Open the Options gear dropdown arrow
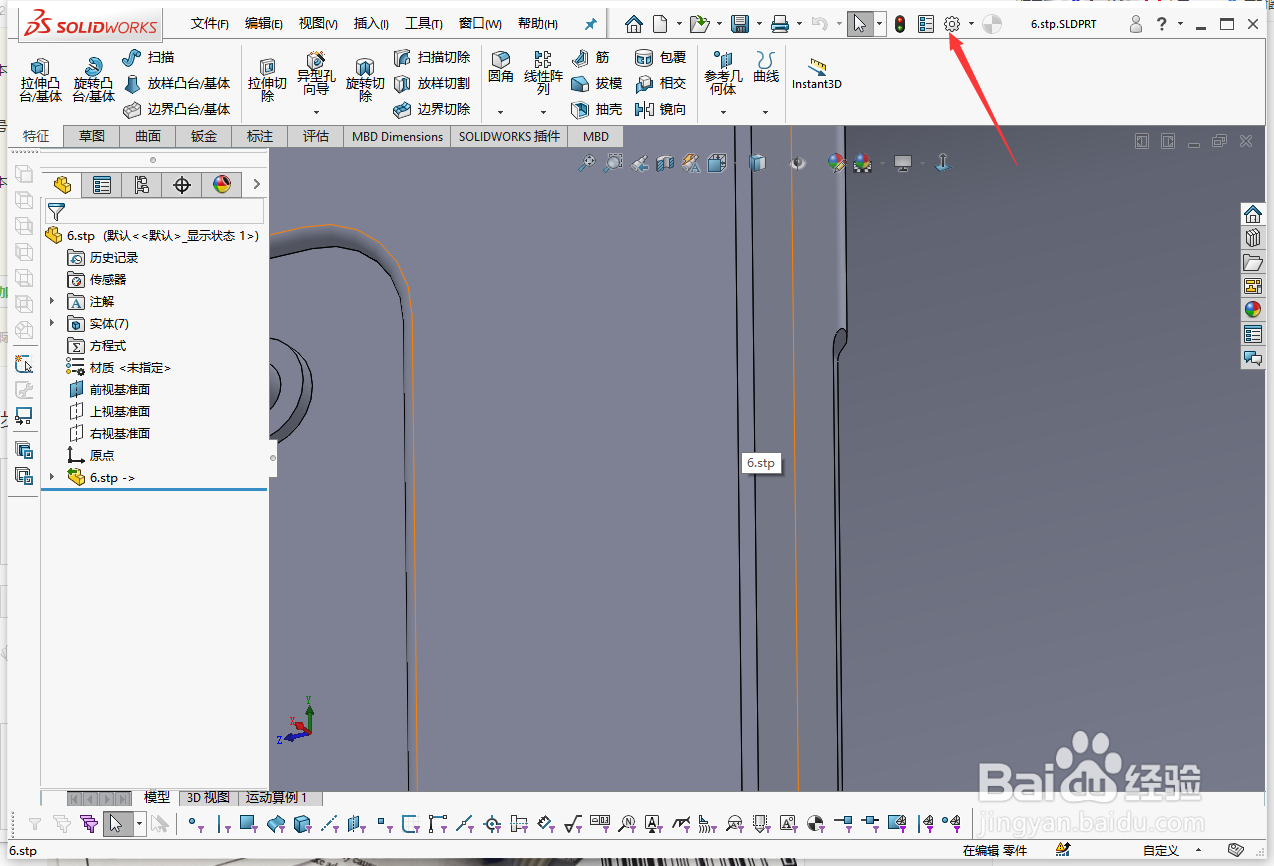Viewport: 1274px width, 866px height. tap(971, 24)
